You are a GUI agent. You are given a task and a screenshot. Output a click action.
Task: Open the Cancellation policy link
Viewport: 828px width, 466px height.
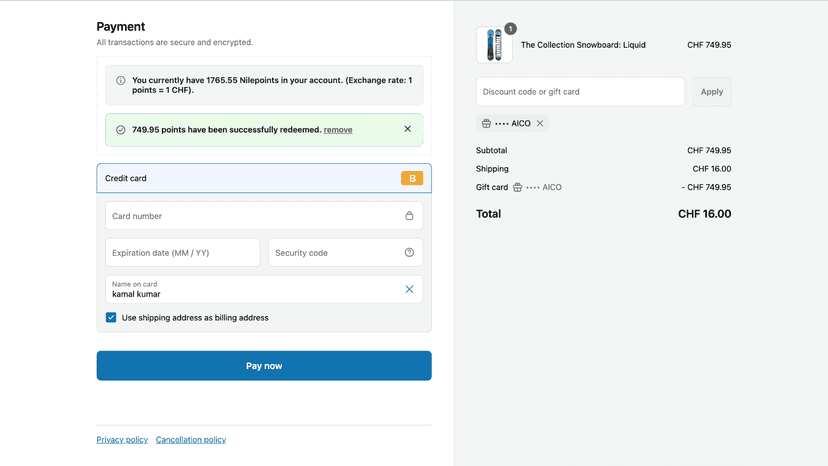pos(191,440)
